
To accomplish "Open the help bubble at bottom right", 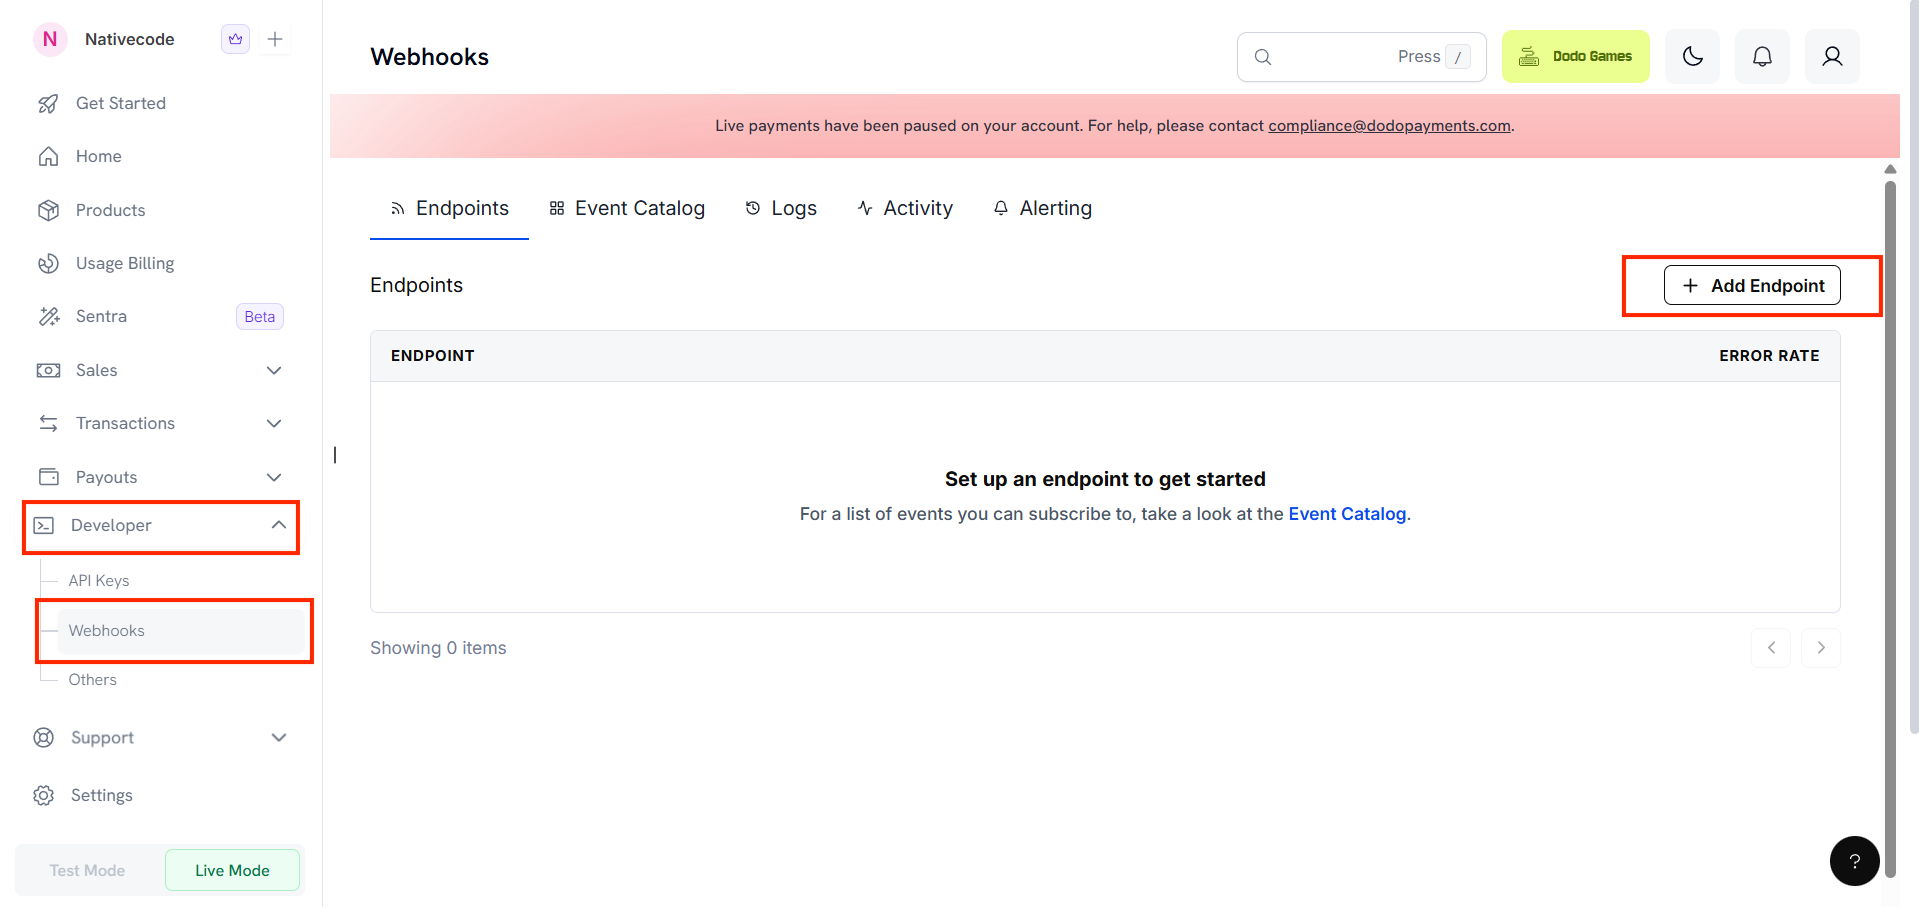I will pyautogui.click(x=1854, y=861).
